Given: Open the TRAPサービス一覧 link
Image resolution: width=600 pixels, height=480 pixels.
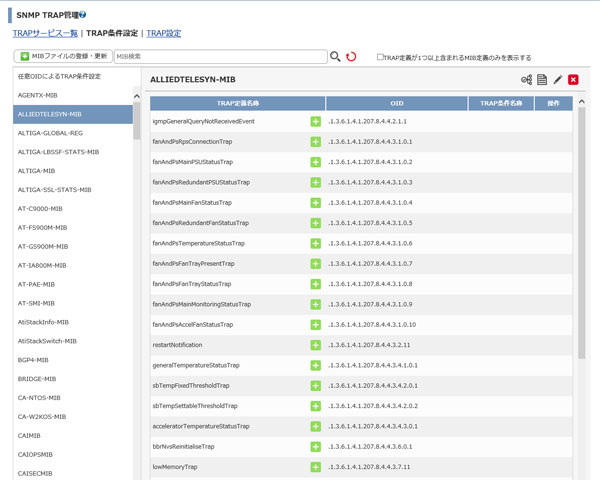Looking at the screenshot, I should click(45, 33).
